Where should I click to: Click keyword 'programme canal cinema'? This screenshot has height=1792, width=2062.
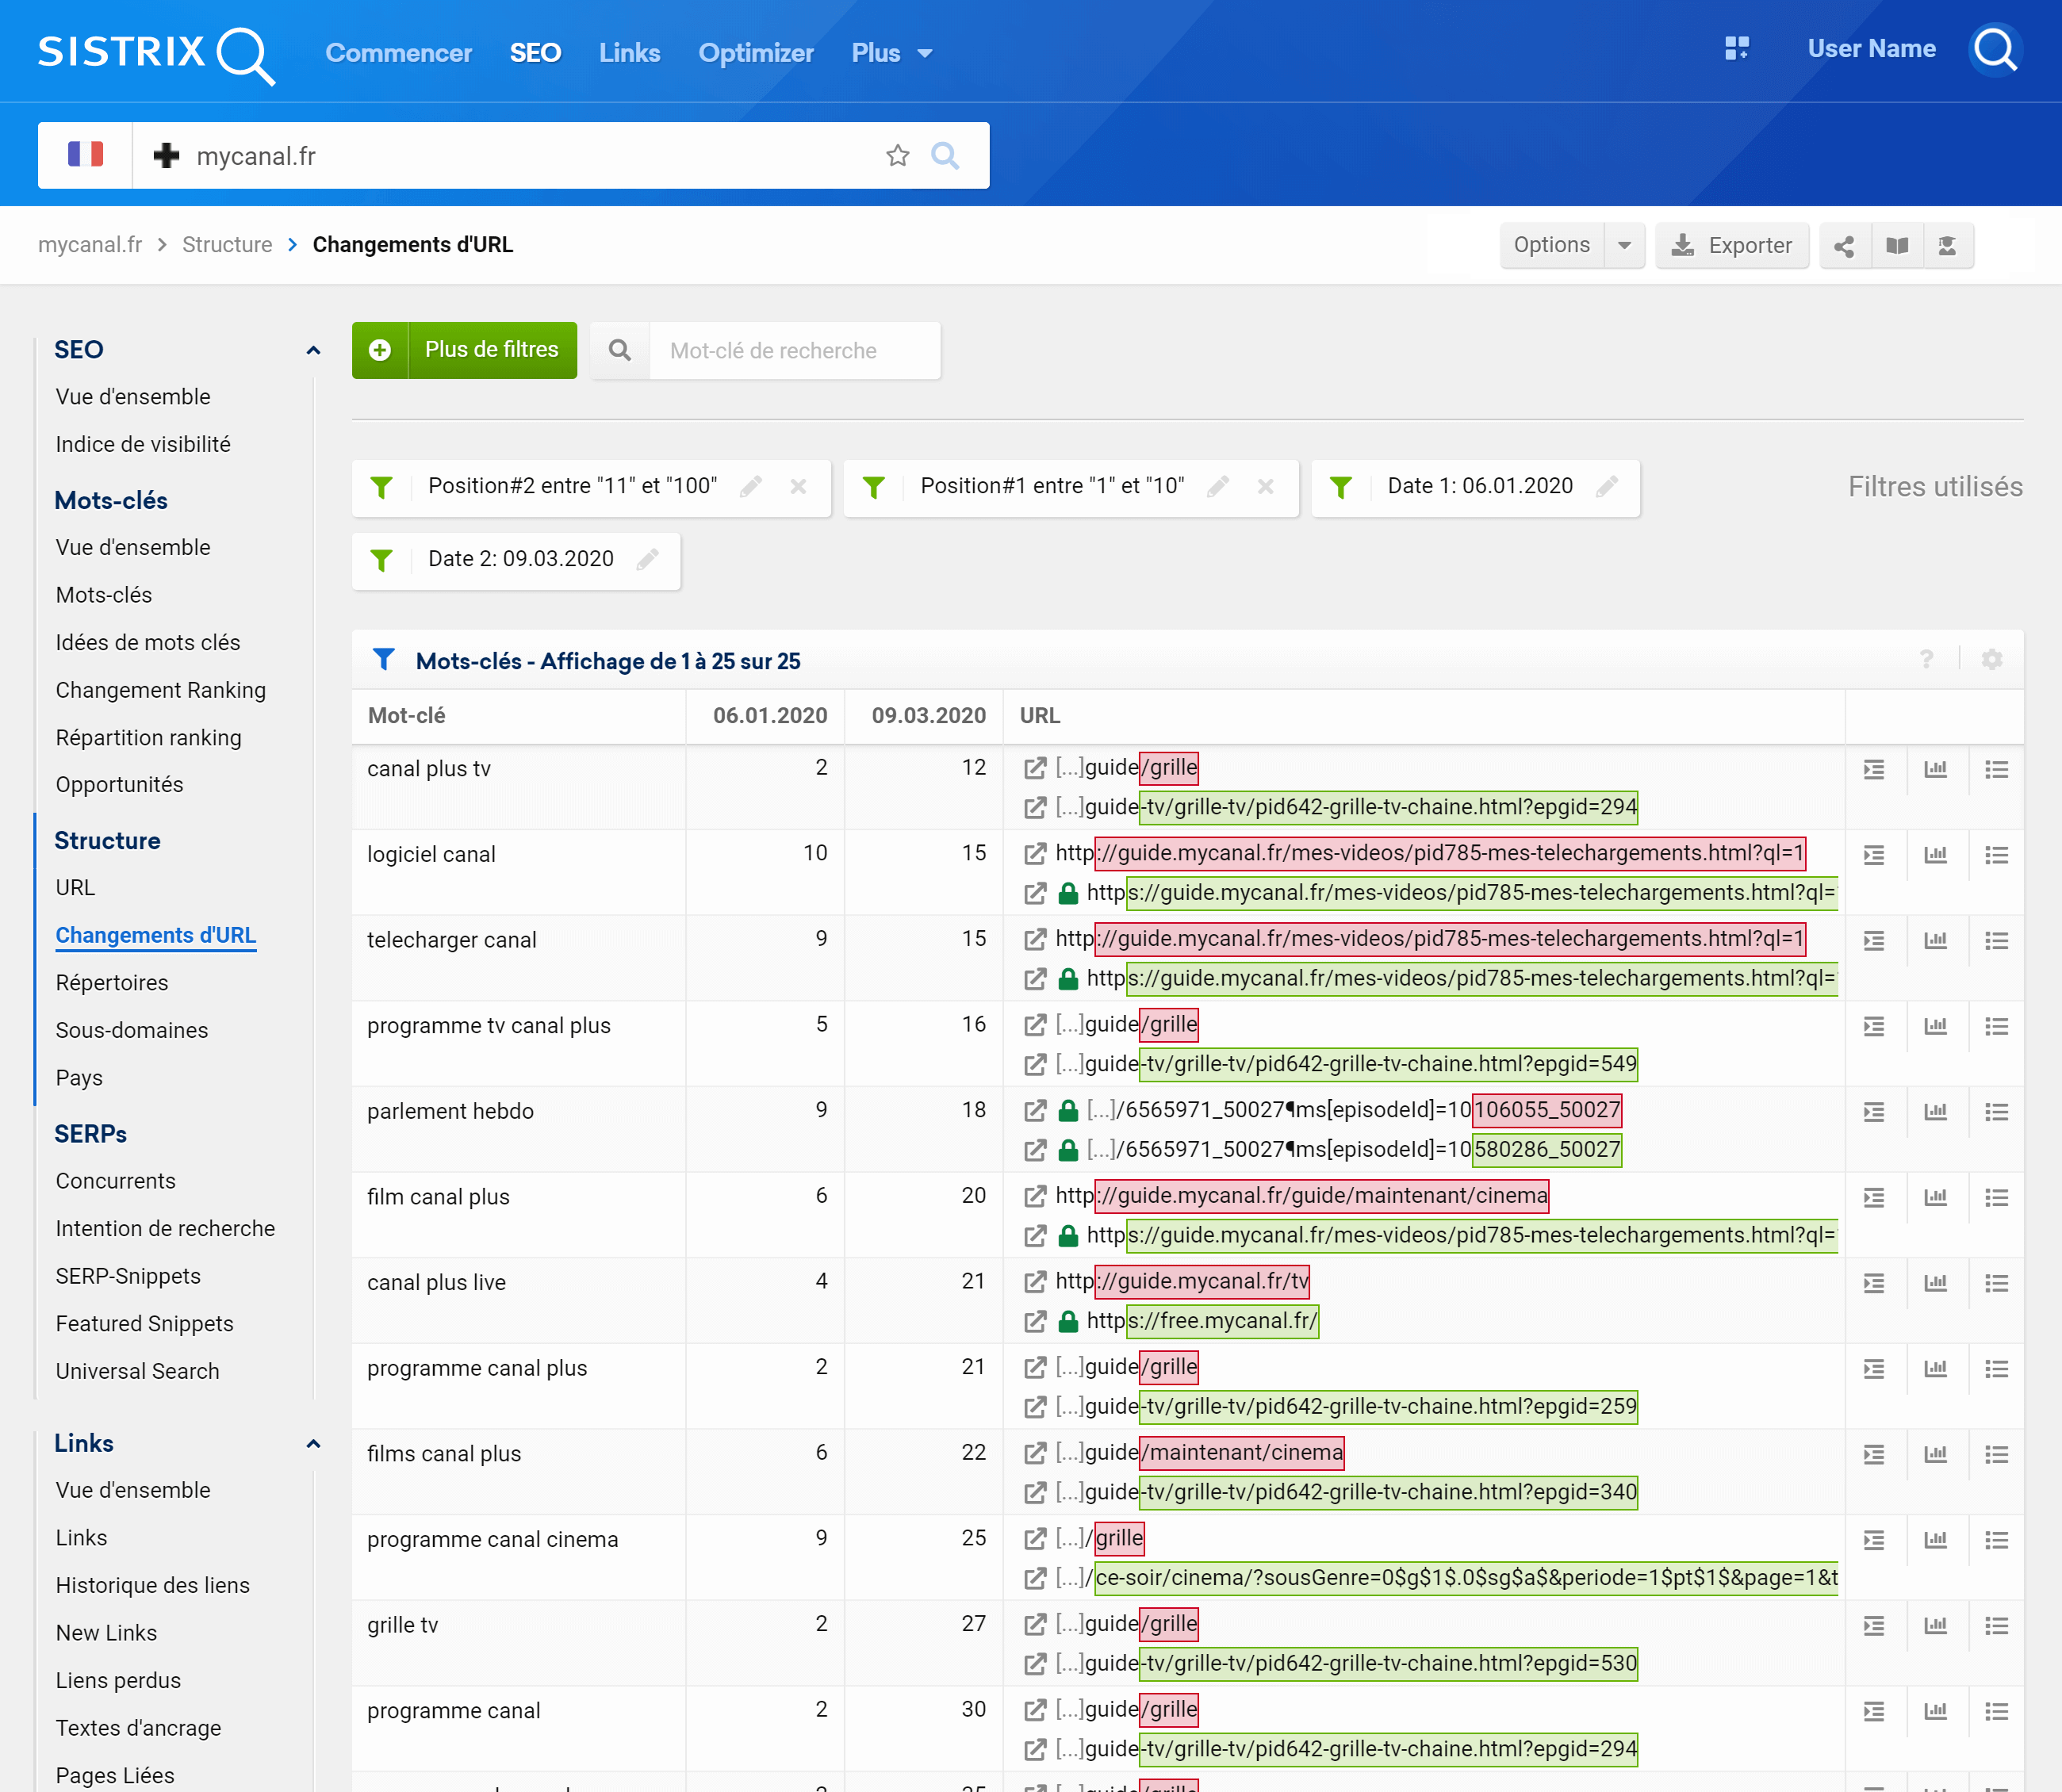point(493,1540)
